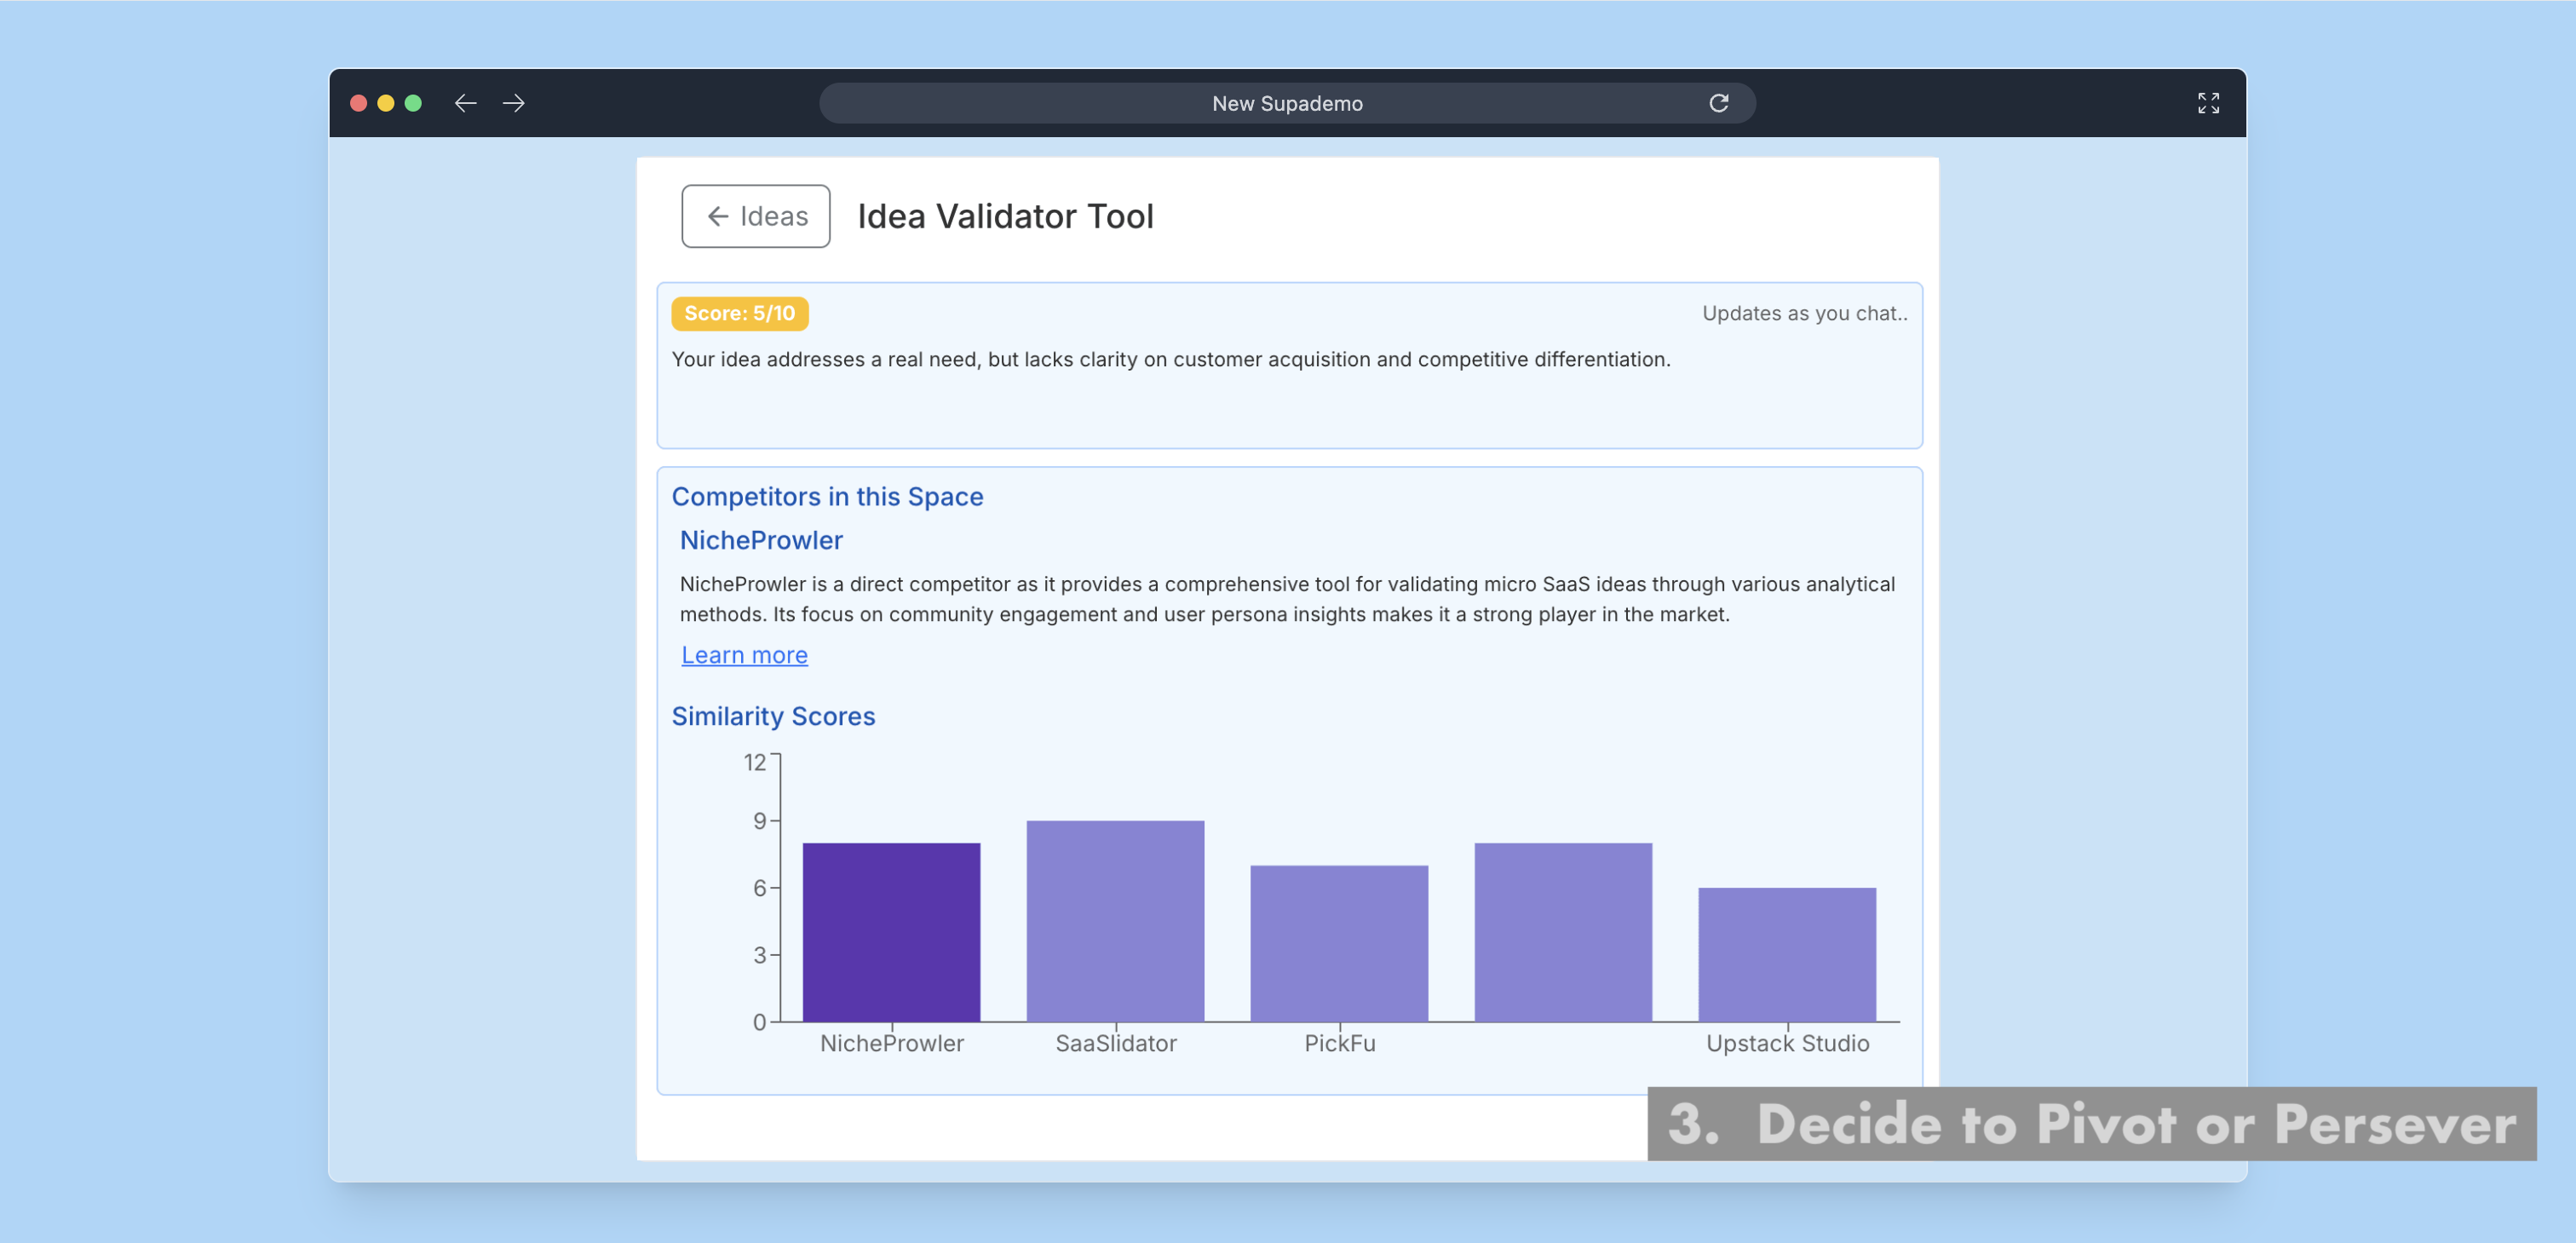Click the green maximize window dot

point(413,103)
